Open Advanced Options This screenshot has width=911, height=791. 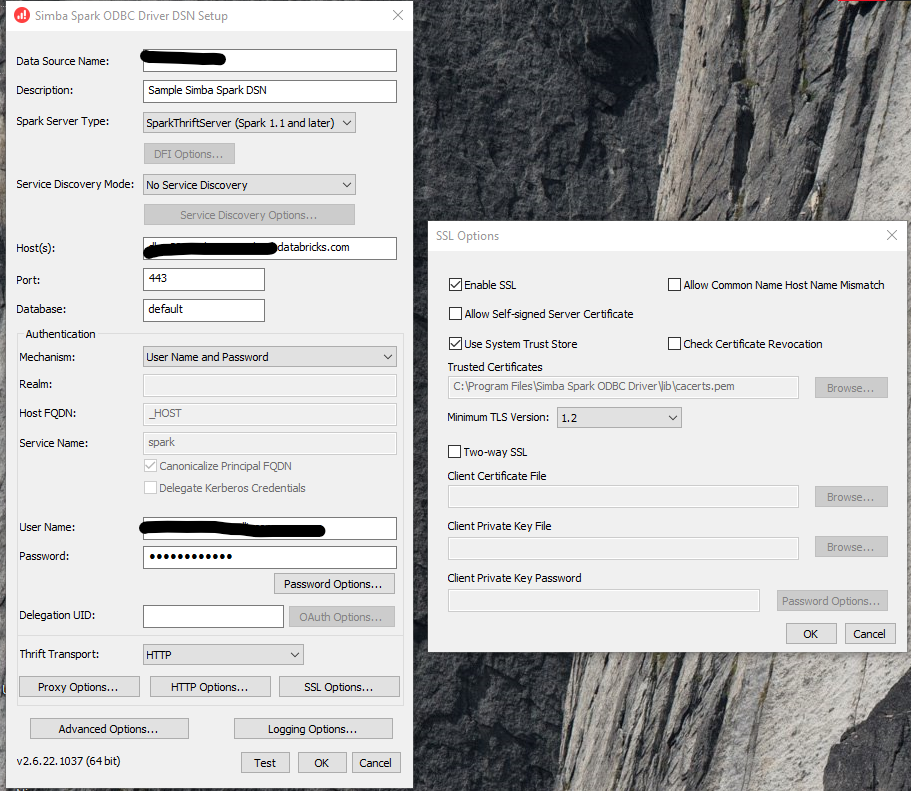(x=108, y=728)
